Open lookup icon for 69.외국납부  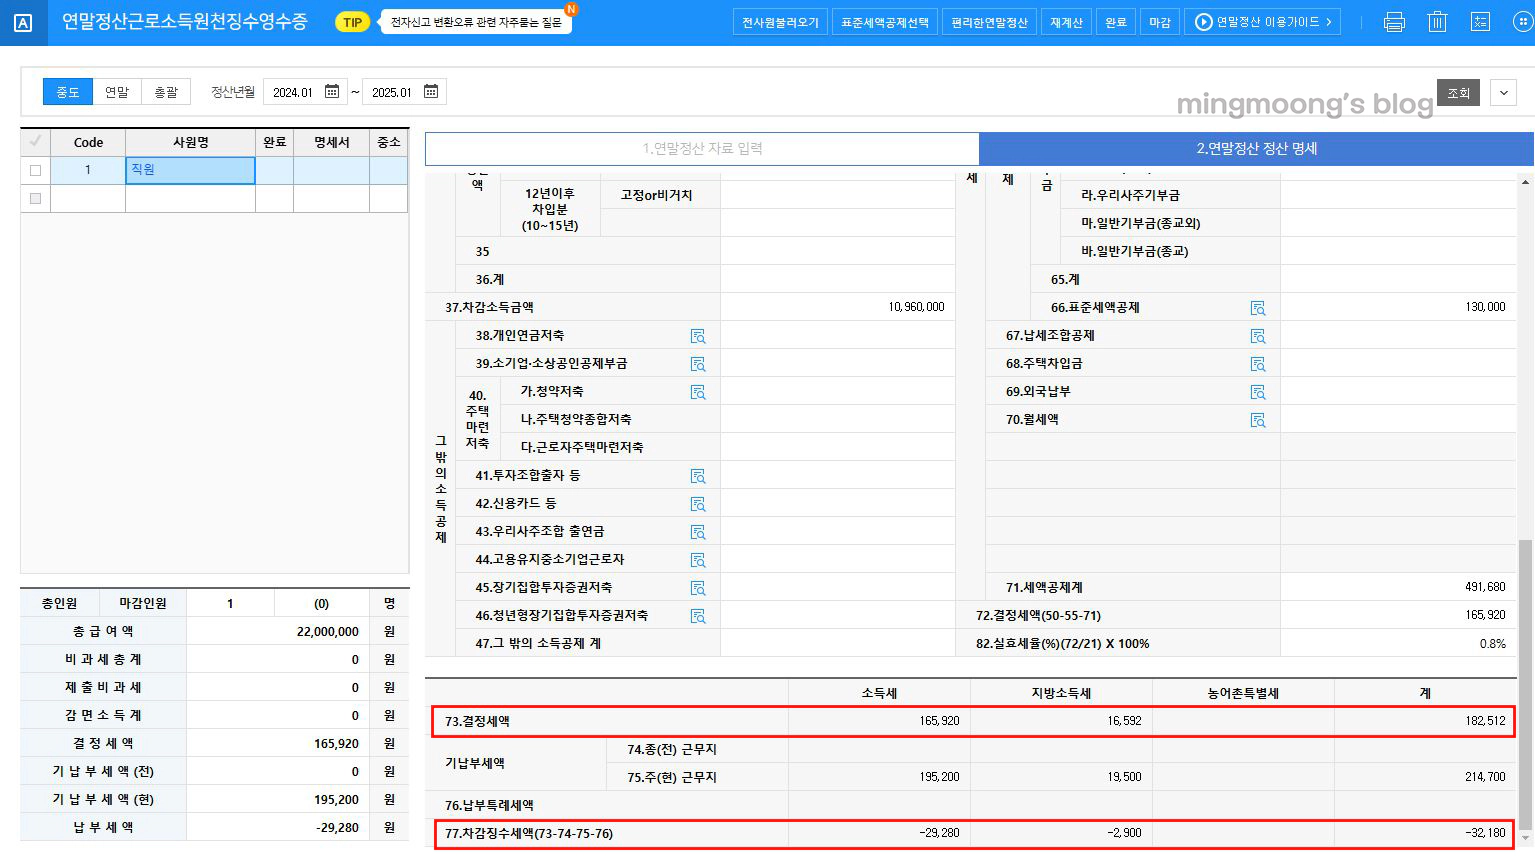click(1258, 392)
